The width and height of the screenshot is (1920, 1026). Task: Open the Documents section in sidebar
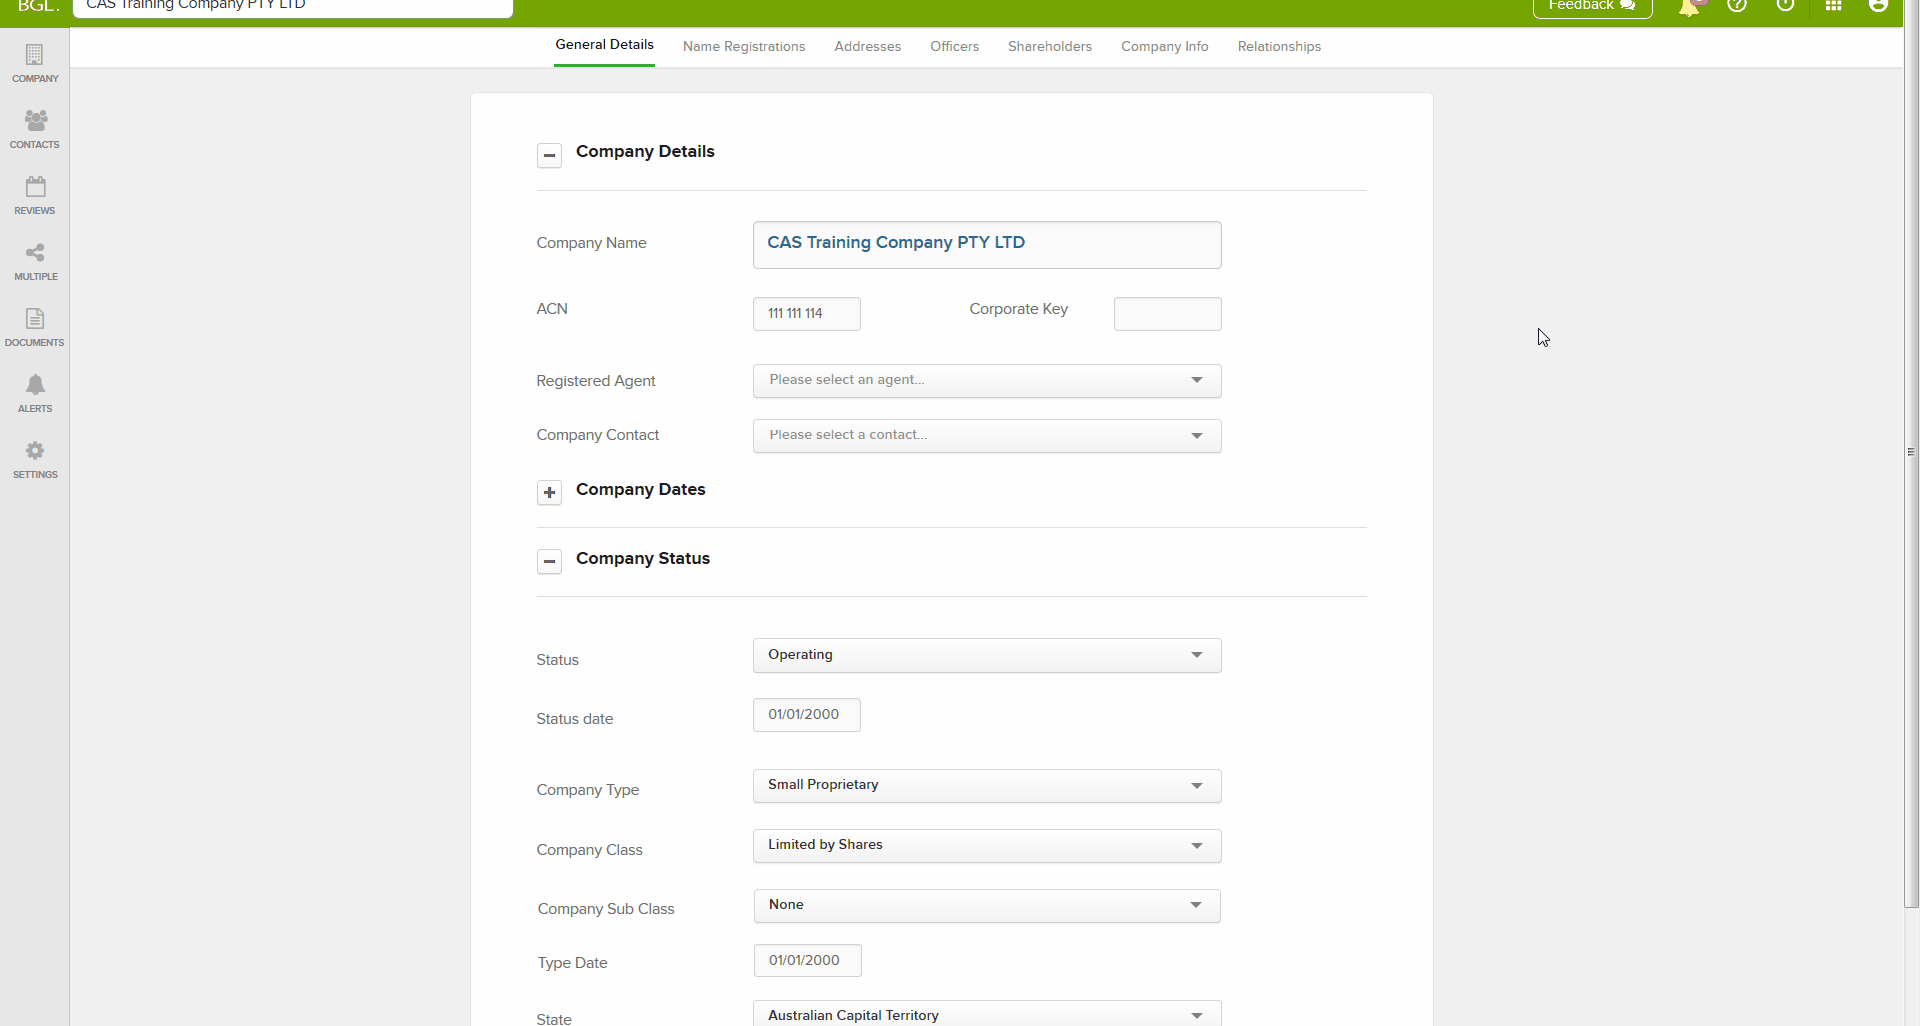(x=35, y=328)
